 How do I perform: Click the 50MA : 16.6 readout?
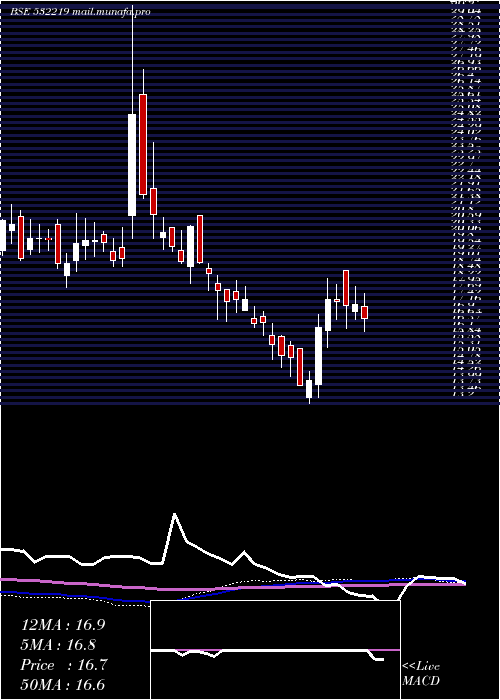pyautogui.click(x=63, y=684)
